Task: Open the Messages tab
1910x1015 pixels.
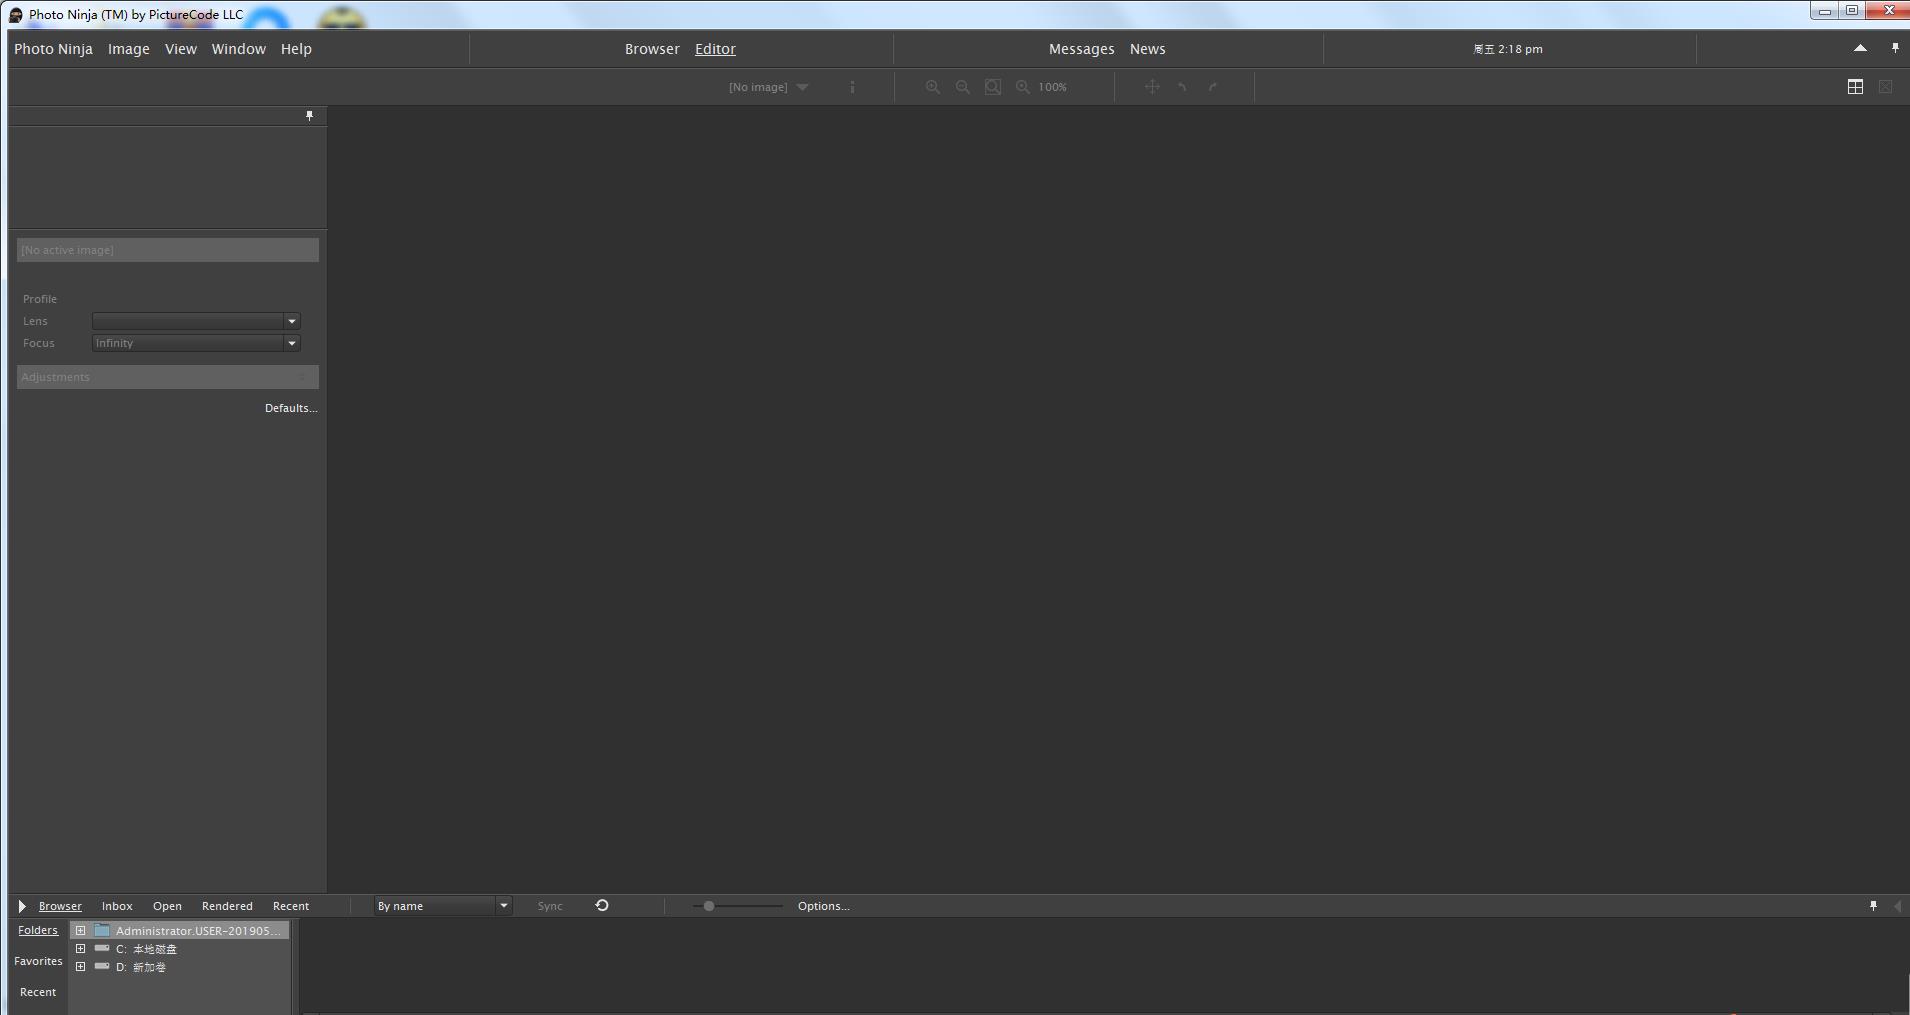Action: coord(1081,49)
